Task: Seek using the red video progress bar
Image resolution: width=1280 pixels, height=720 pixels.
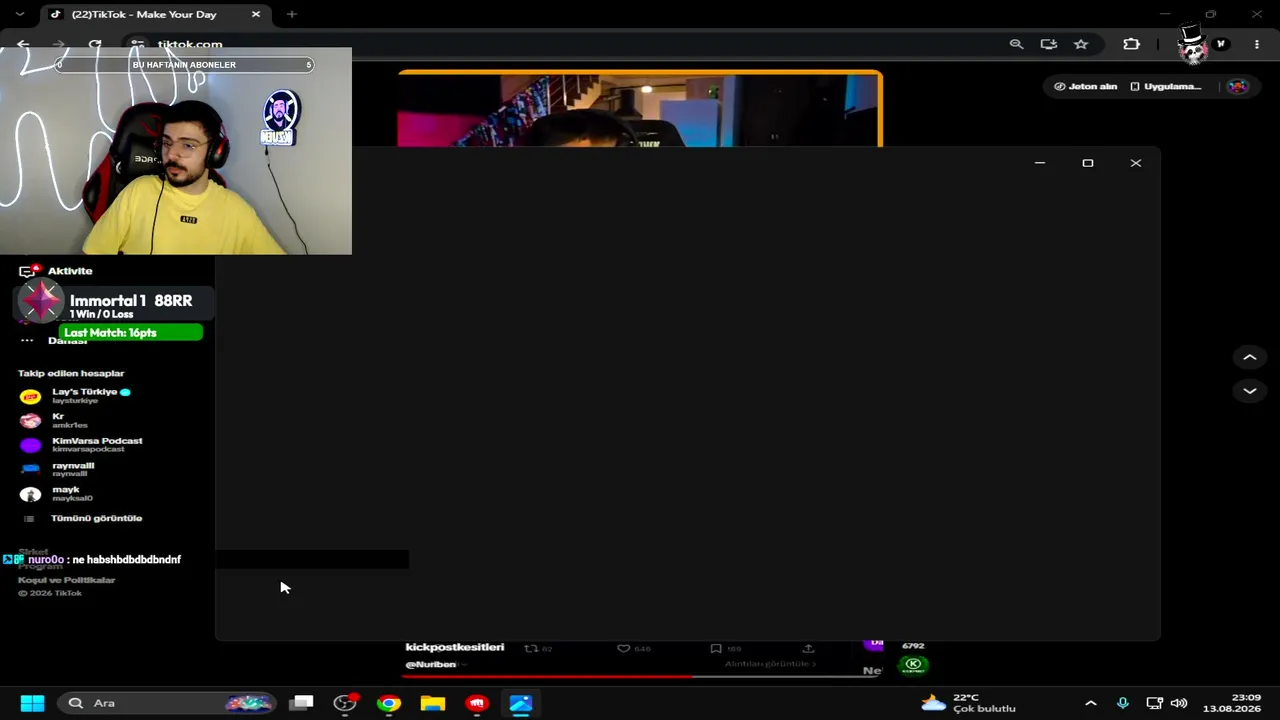Action: click(x=640, y=676)
